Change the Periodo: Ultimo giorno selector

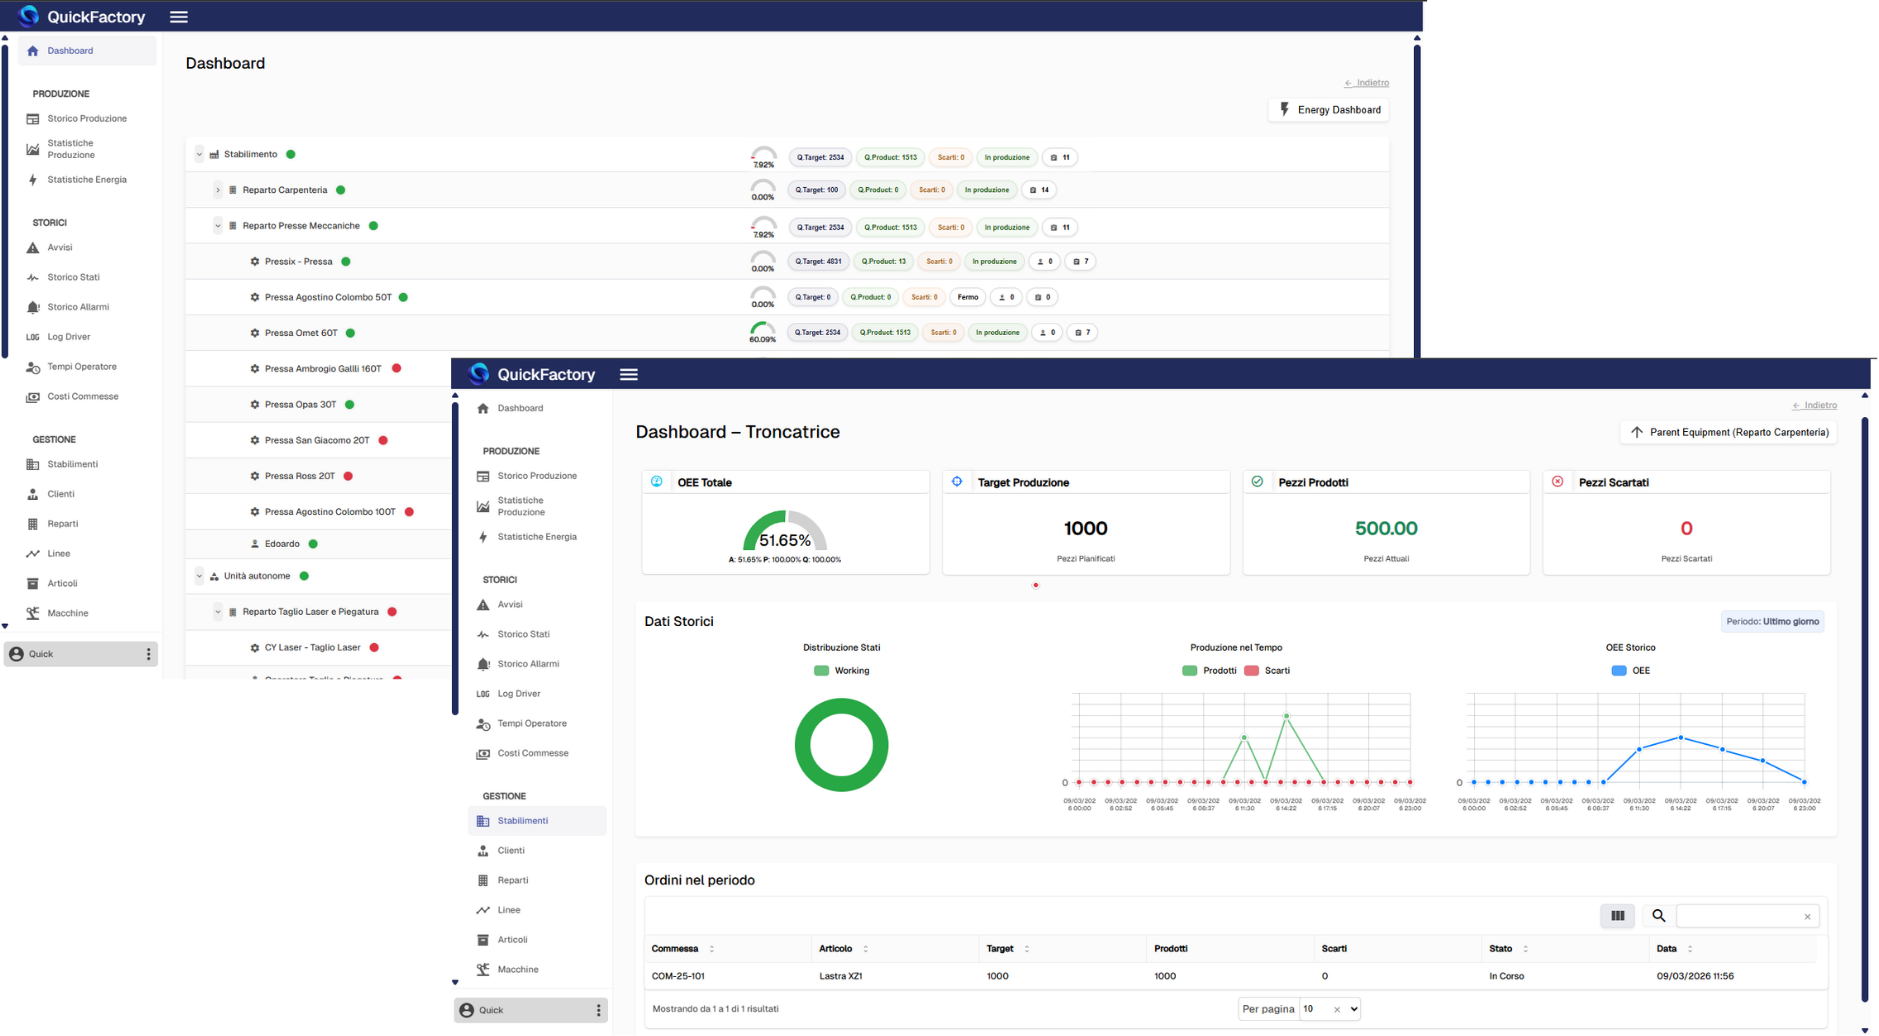(1772, 621)
